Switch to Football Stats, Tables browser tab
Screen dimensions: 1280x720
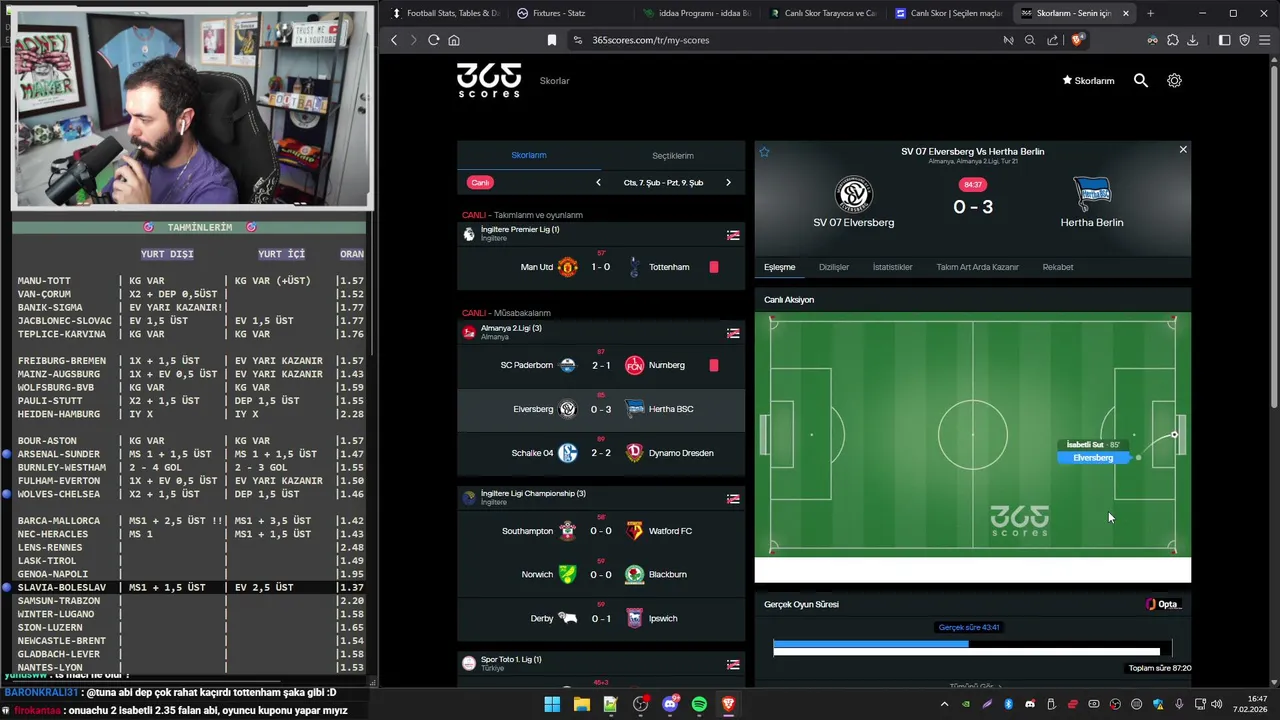445,13
